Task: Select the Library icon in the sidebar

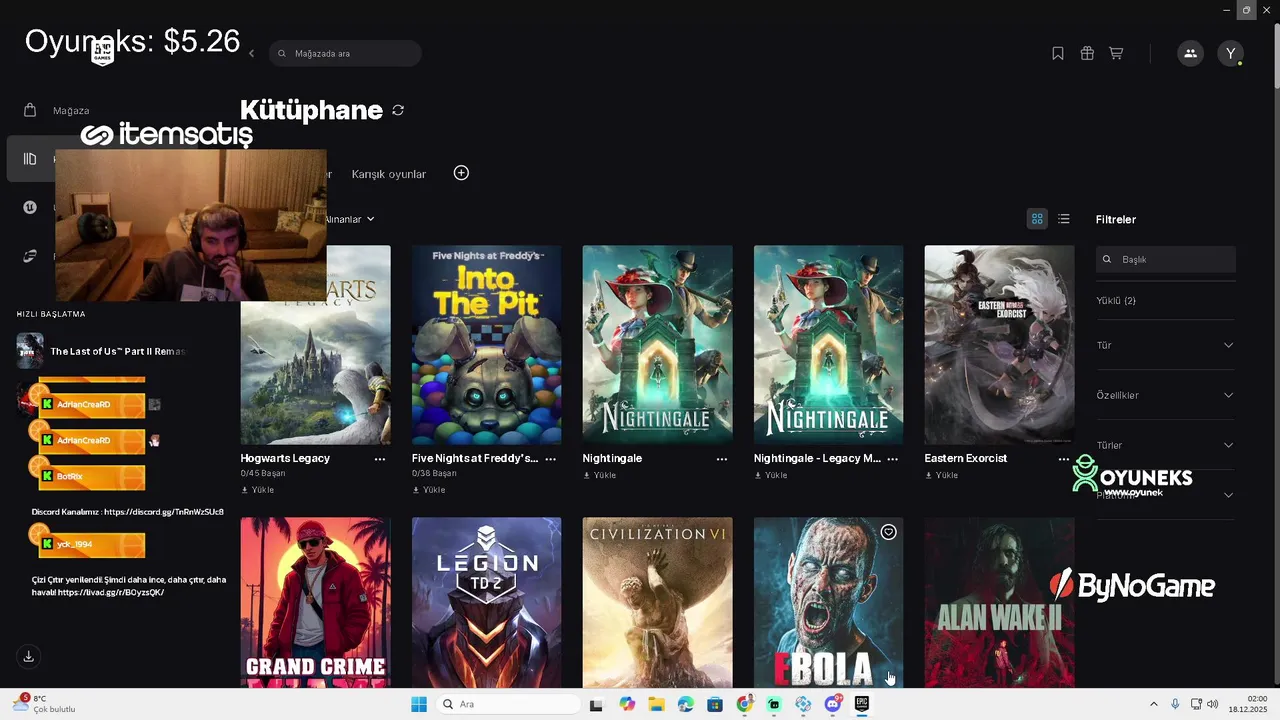Action: (30, 159)
